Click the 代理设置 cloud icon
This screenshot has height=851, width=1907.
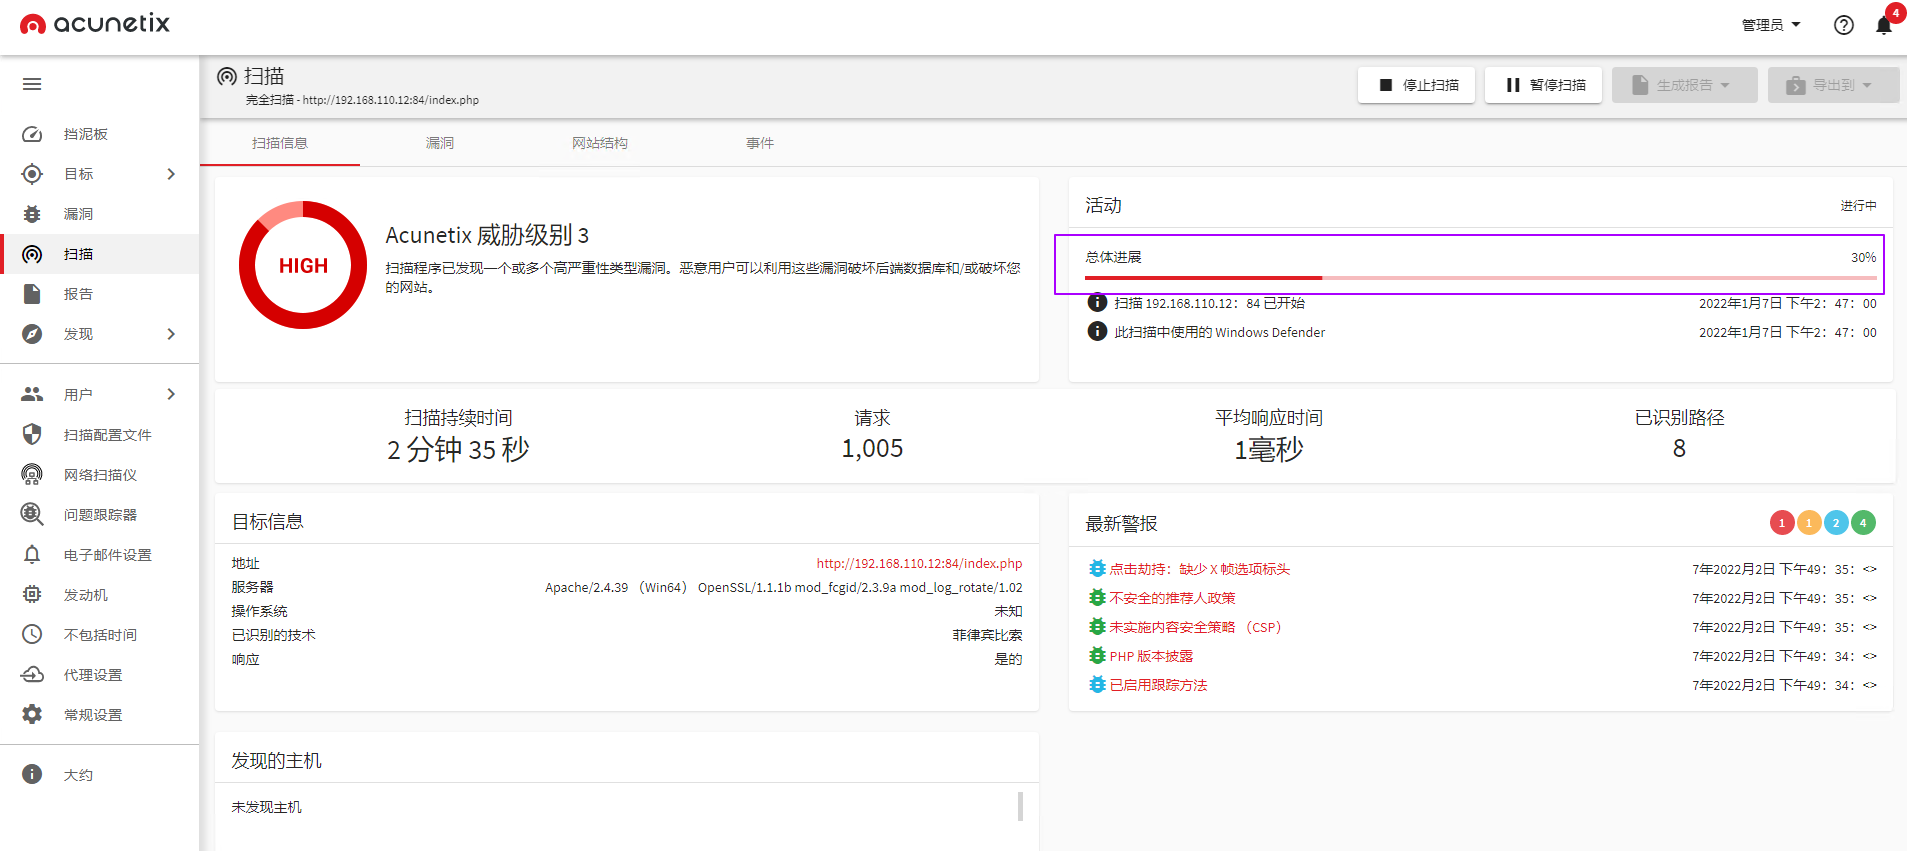coord(32,674)
